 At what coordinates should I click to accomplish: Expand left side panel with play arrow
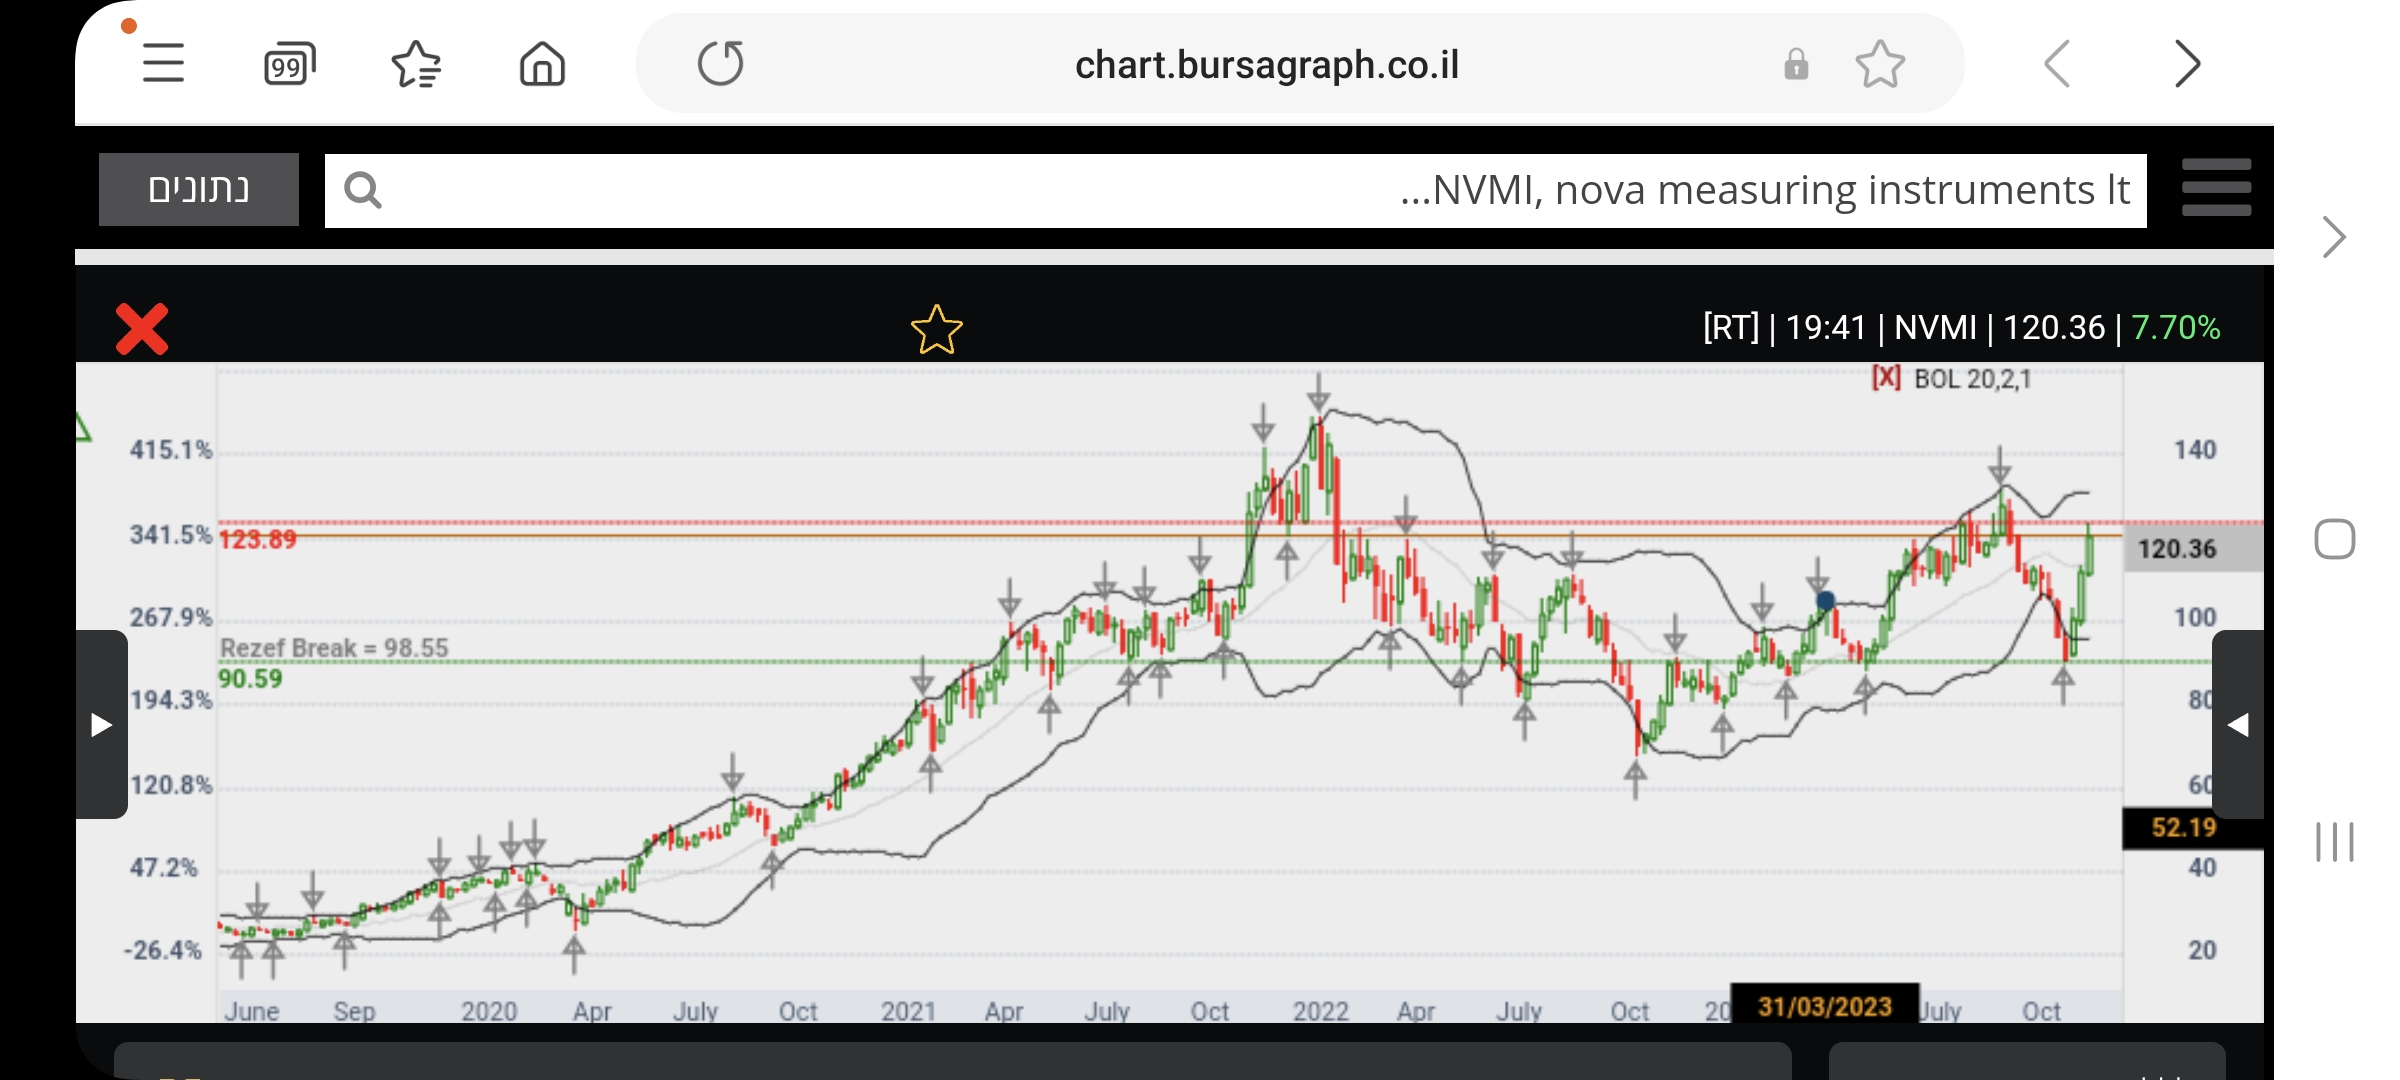[x=101, y=724]
